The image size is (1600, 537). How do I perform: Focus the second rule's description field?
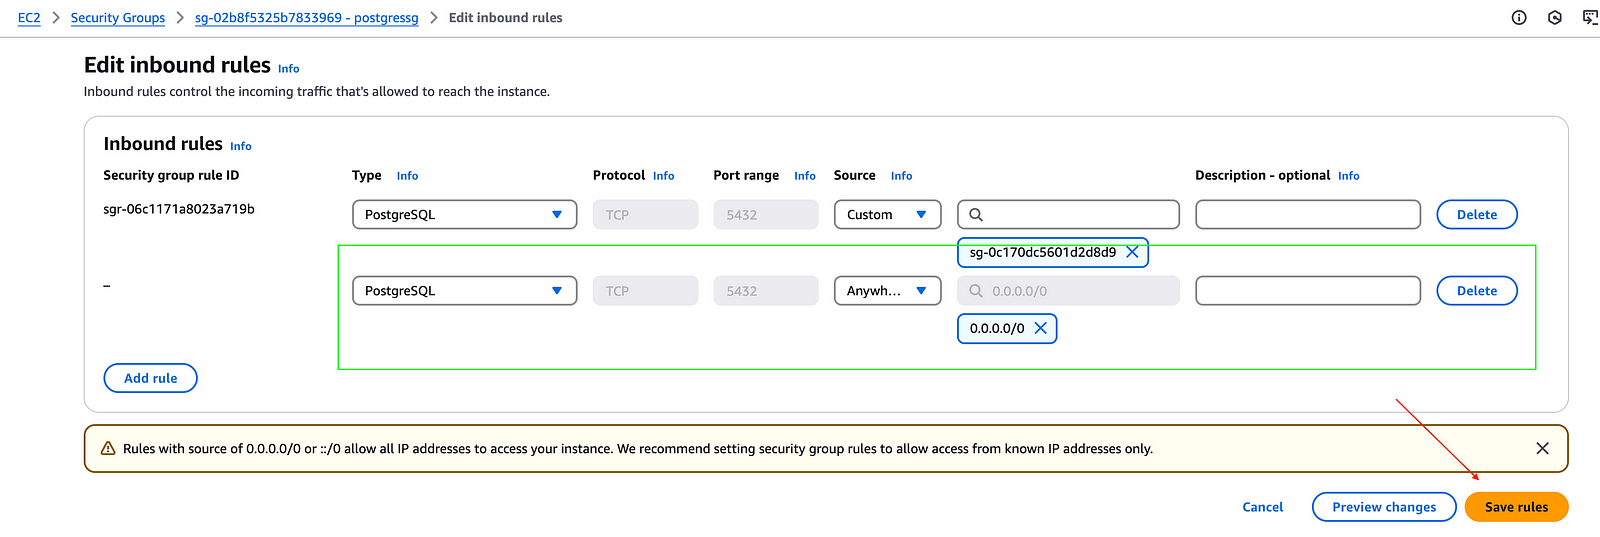(1307, 291)
